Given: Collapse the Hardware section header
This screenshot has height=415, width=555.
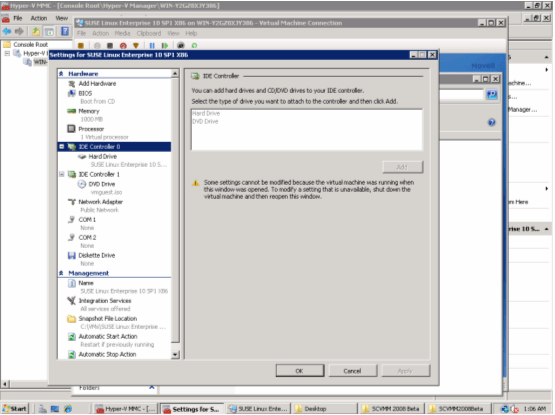Looking at the screenshot, I should tap(61, 74).
